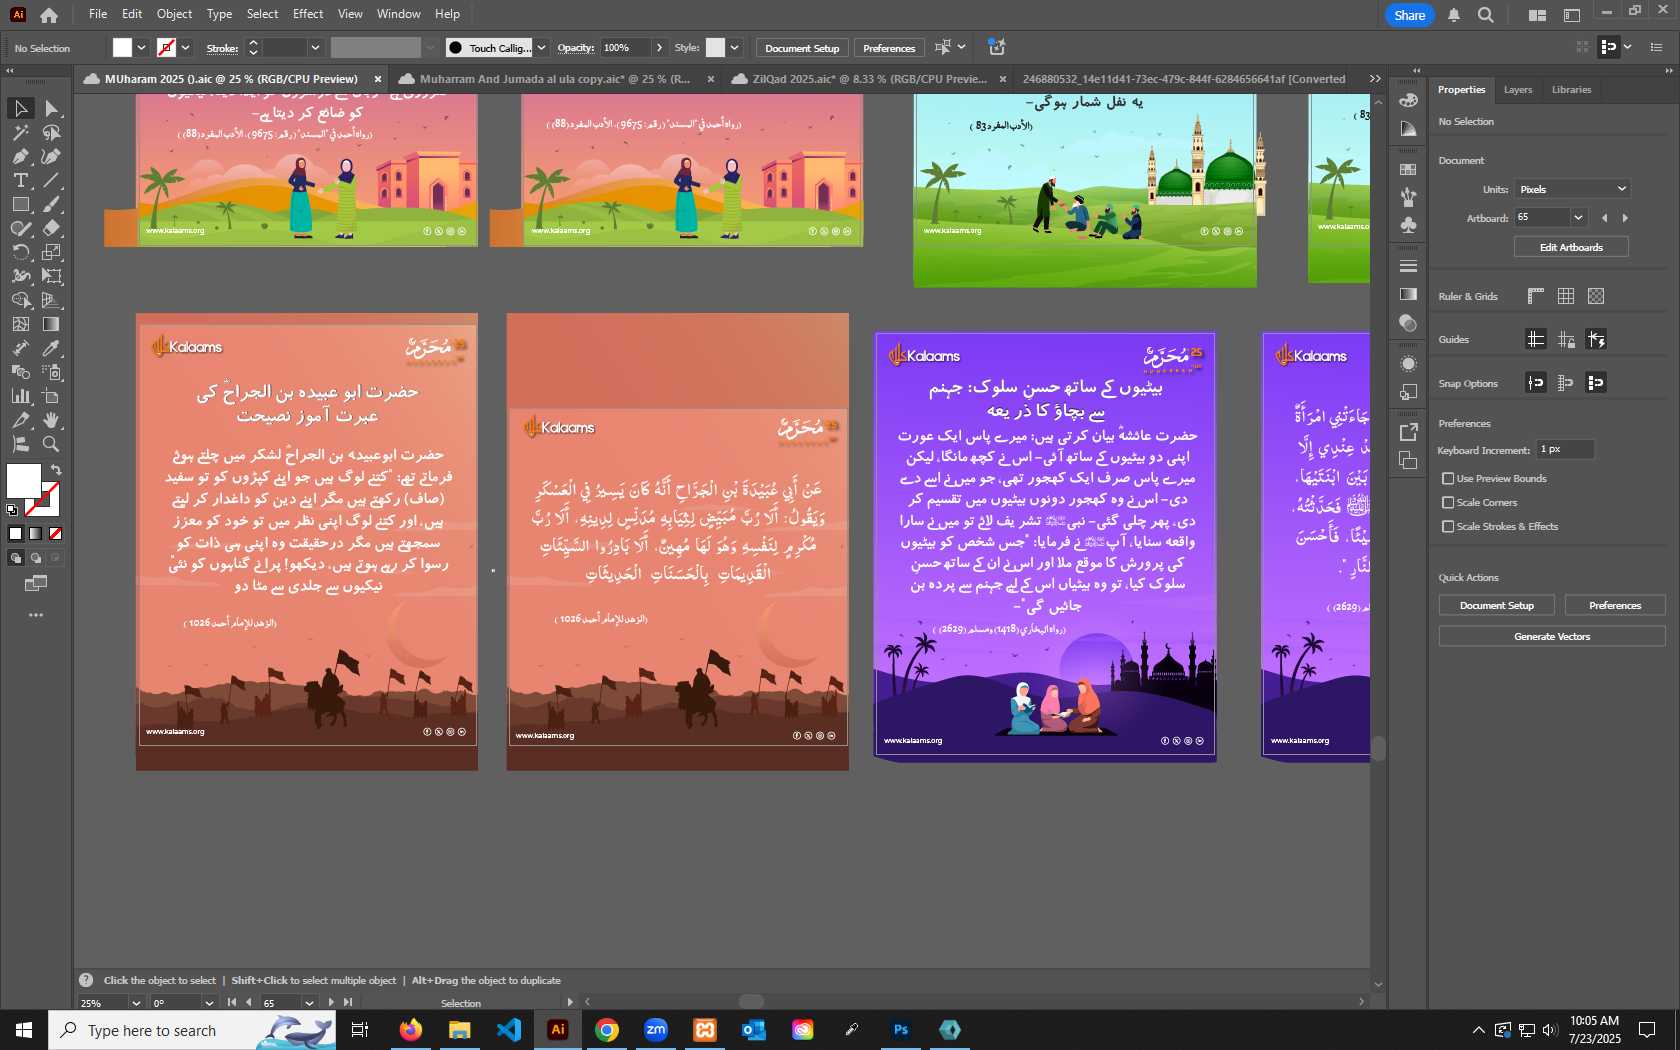Screen dimensions: 1680x1050
Task: Open the Swatches panel icon
Action: coord(1408,169)
